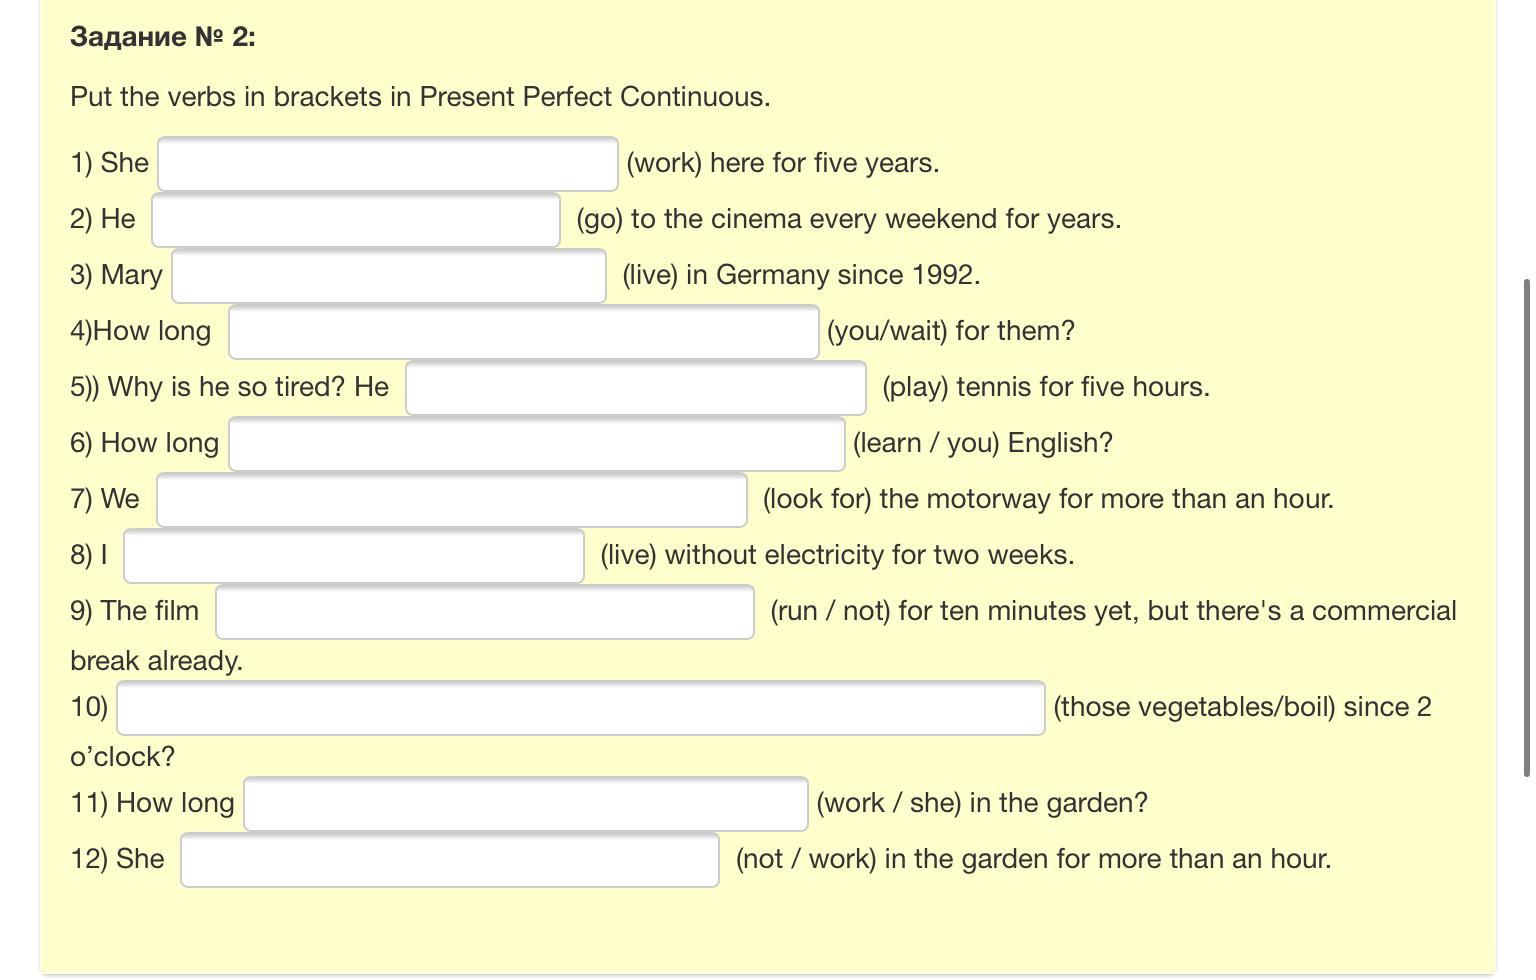Click the blank after "8) I"
This screenshot has width=1536, height=980.
(x=353, y=556)
